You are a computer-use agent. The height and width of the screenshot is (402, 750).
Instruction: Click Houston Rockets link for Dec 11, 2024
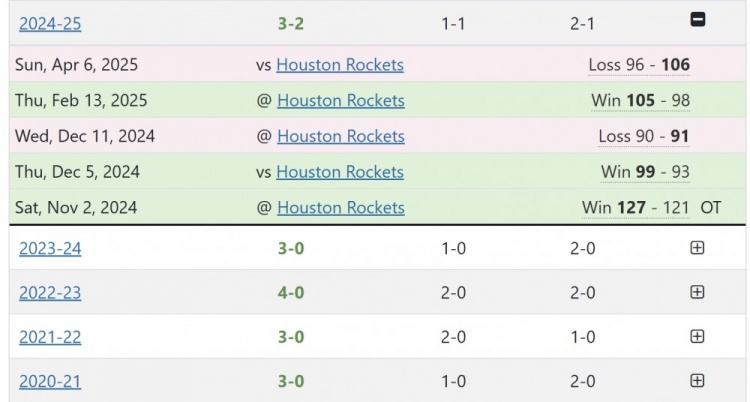point(341,136)
